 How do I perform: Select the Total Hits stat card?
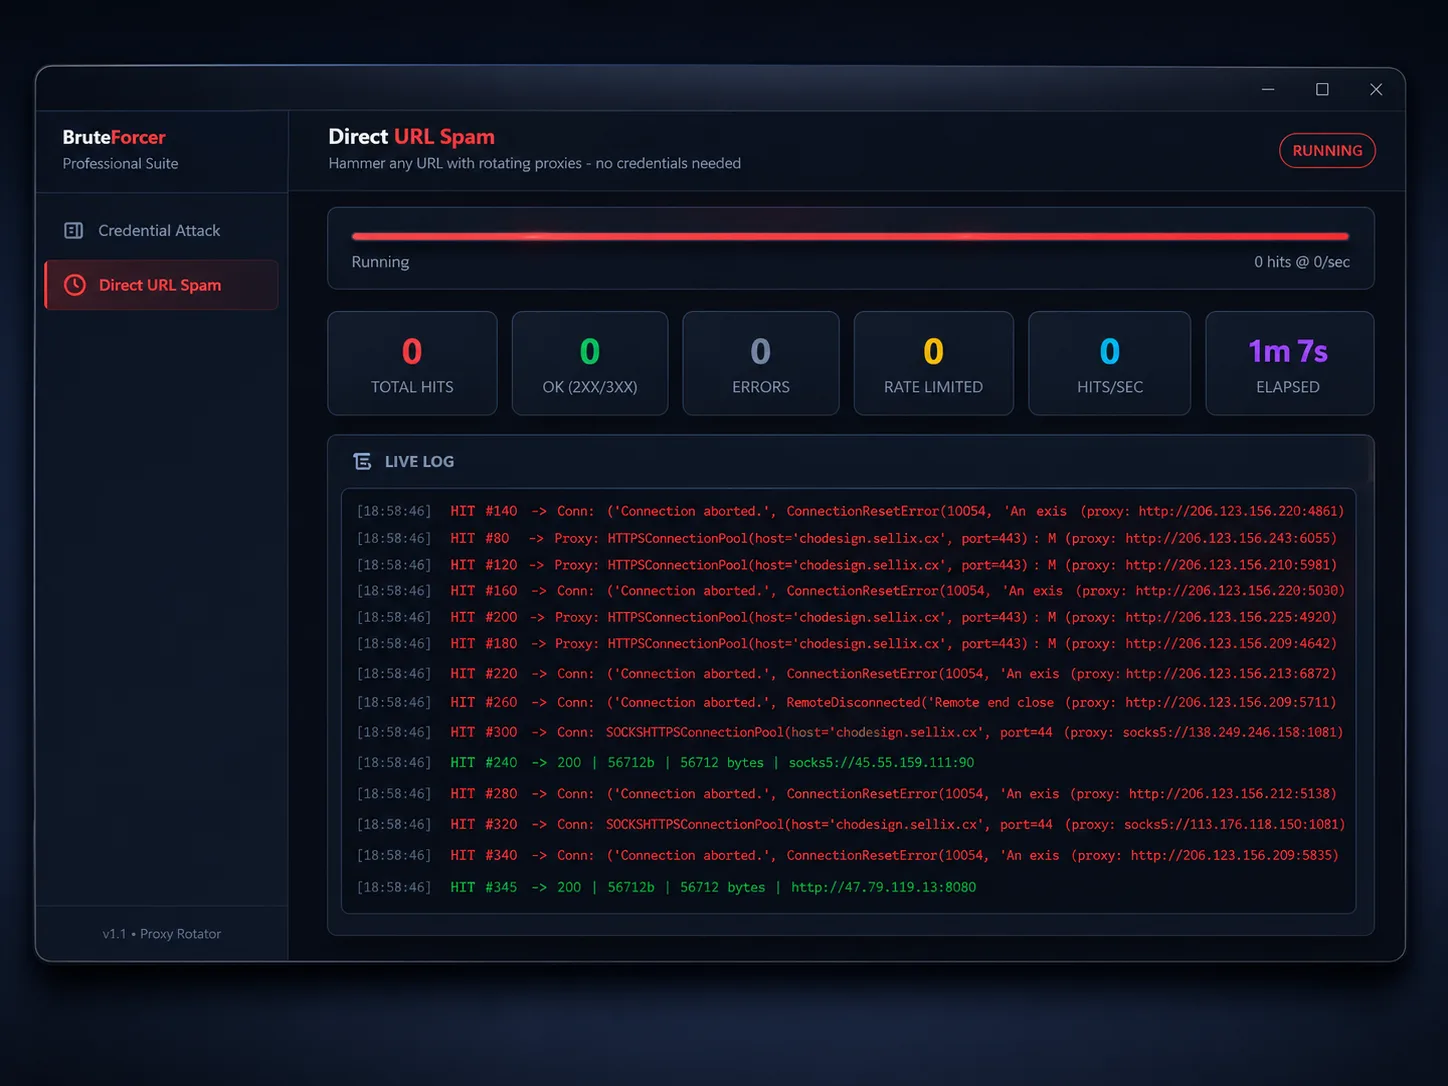click(412, 363)
